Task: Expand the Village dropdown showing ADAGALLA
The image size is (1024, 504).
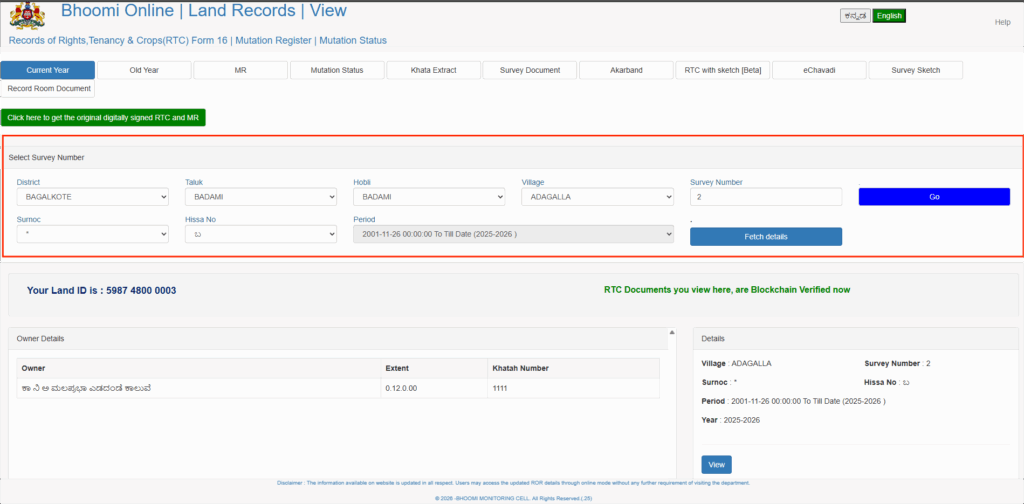Action: [598, 197]
